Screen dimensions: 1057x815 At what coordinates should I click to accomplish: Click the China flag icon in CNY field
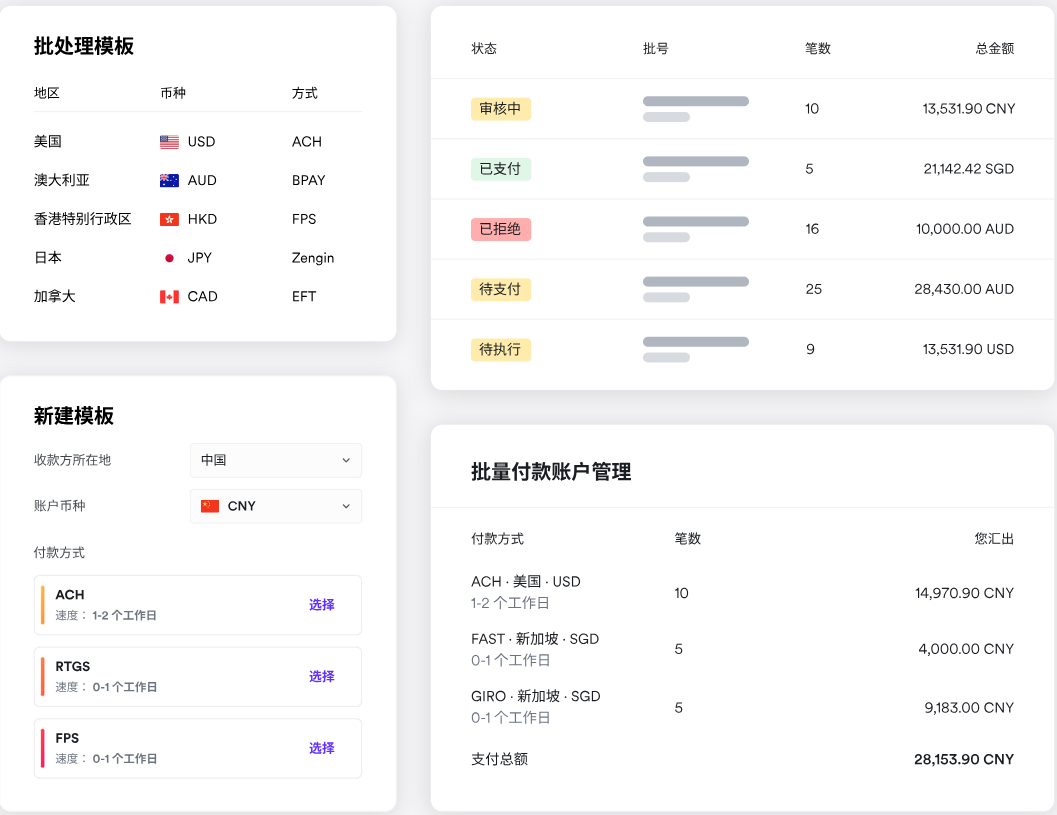click(210, 506)
